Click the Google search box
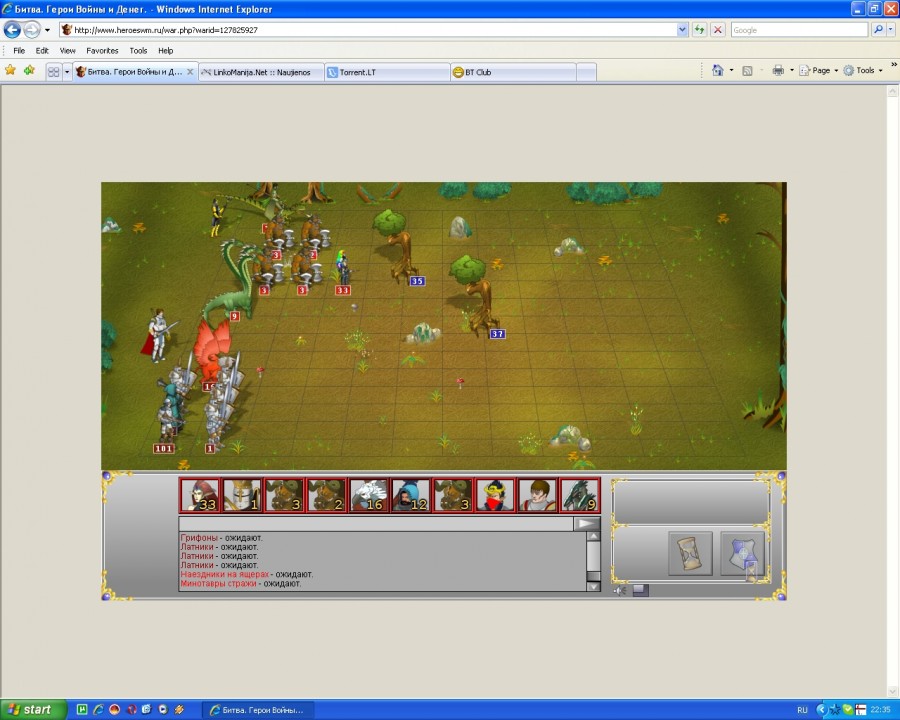 [799, 30]
